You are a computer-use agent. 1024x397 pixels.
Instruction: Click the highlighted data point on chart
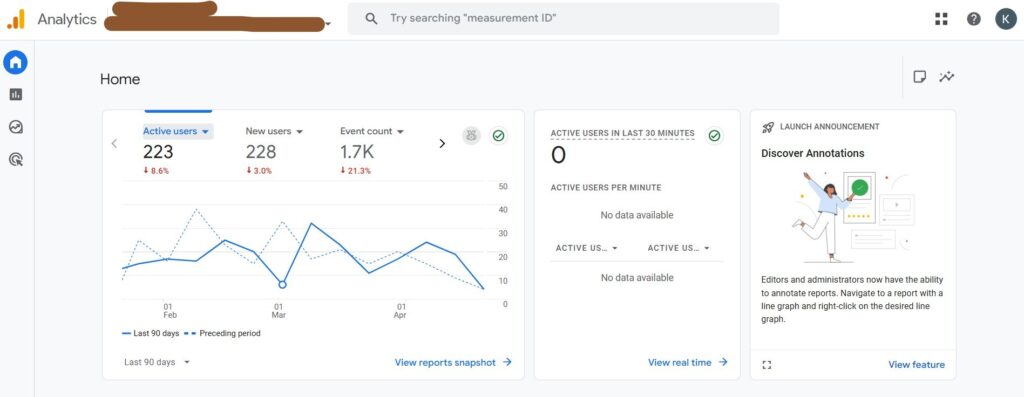[282, 285]
